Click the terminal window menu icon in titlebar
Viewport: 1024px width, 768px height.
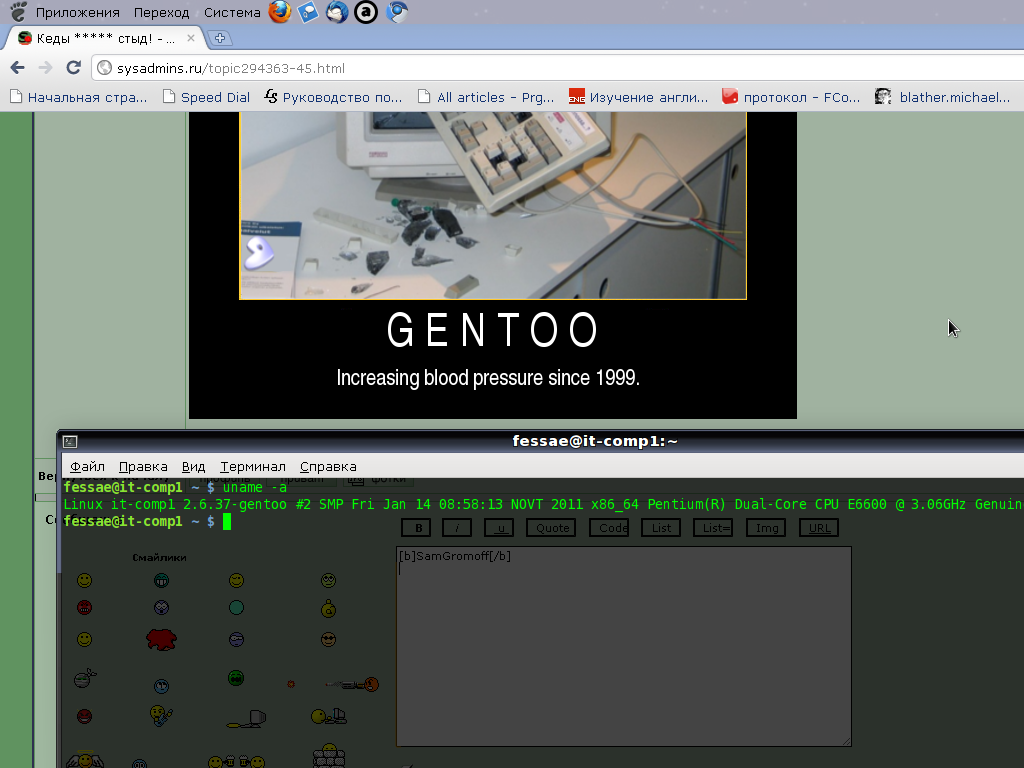pyautogui.click(x=70, y=442)
